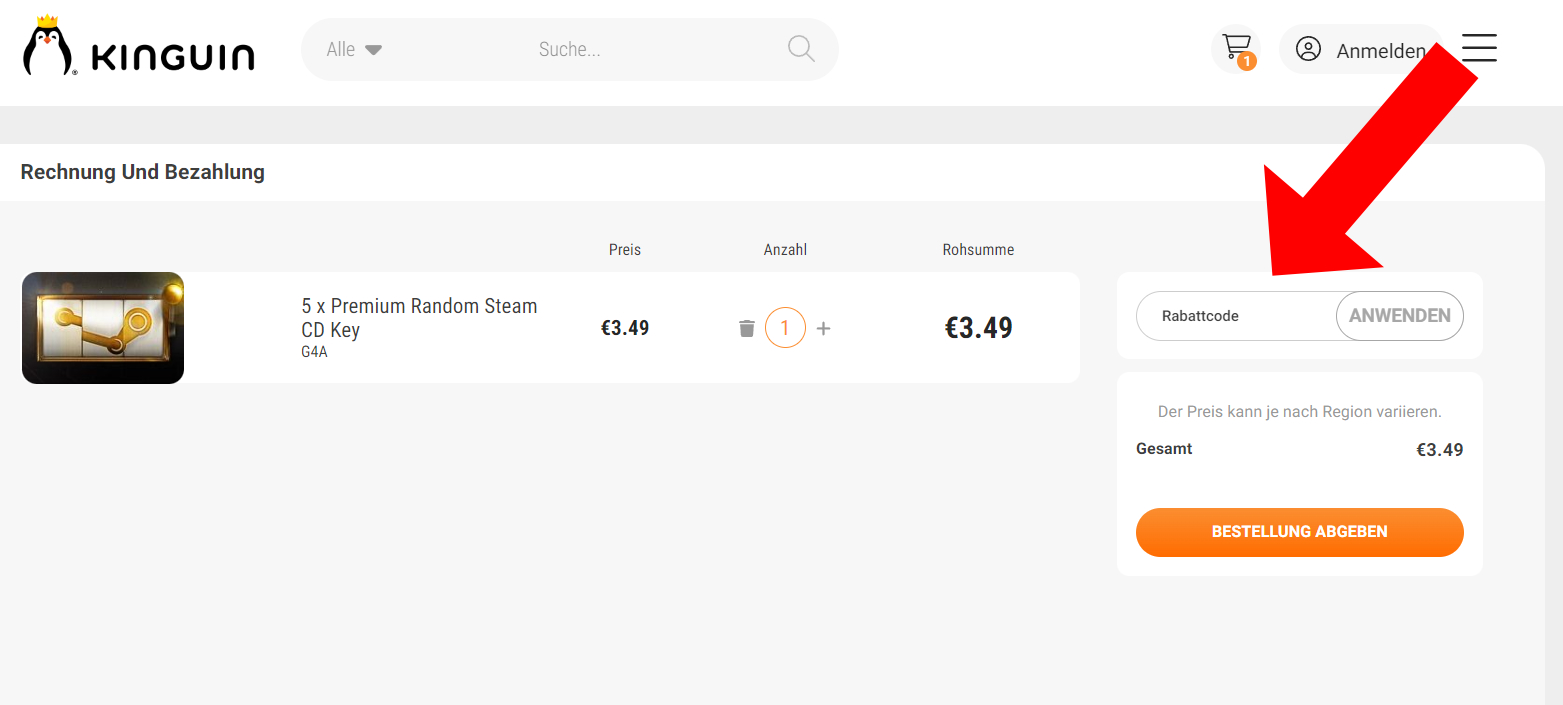Screen dimensions: 1563x705
Task: Click the Rechnung Und Bezahlung heading
Action: [143, 172]
